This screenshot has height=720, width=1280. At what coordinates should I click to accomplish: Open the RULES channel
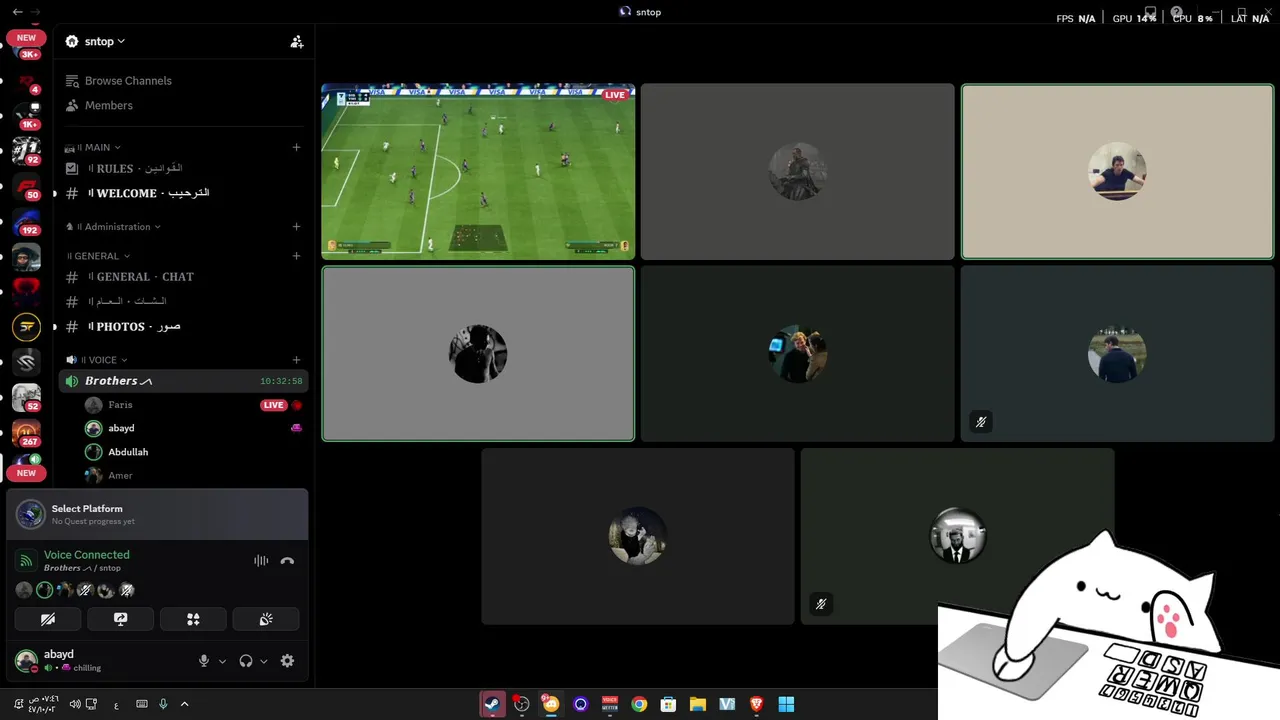tap(183, 169)
